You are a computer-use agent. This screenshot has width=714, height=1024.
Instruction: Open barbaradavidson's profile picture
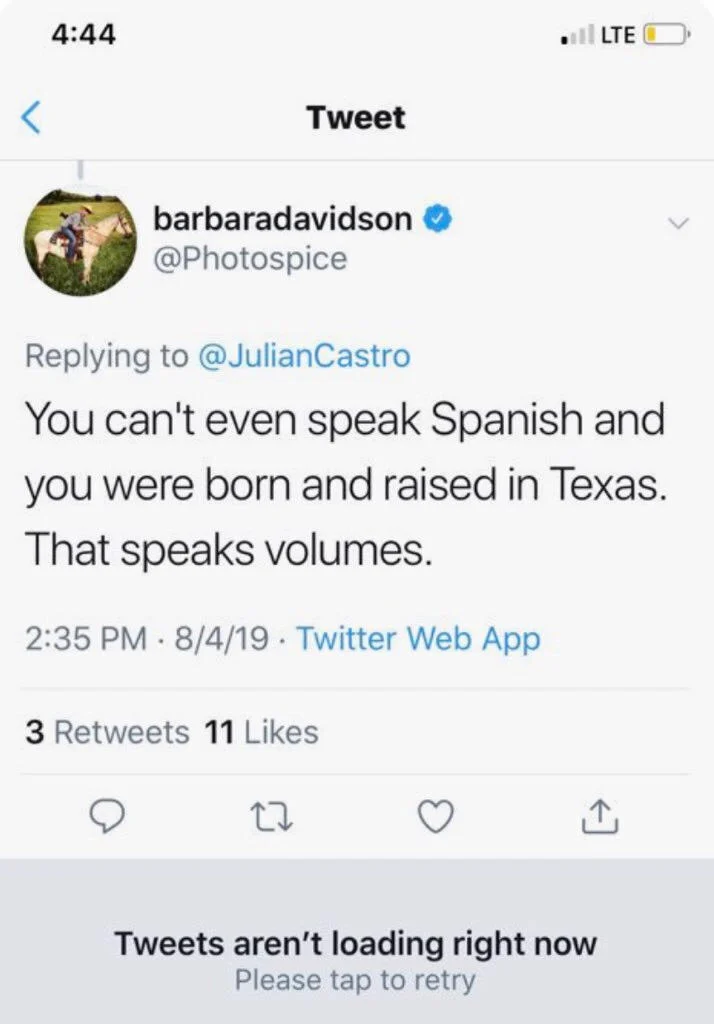point(79,241)
